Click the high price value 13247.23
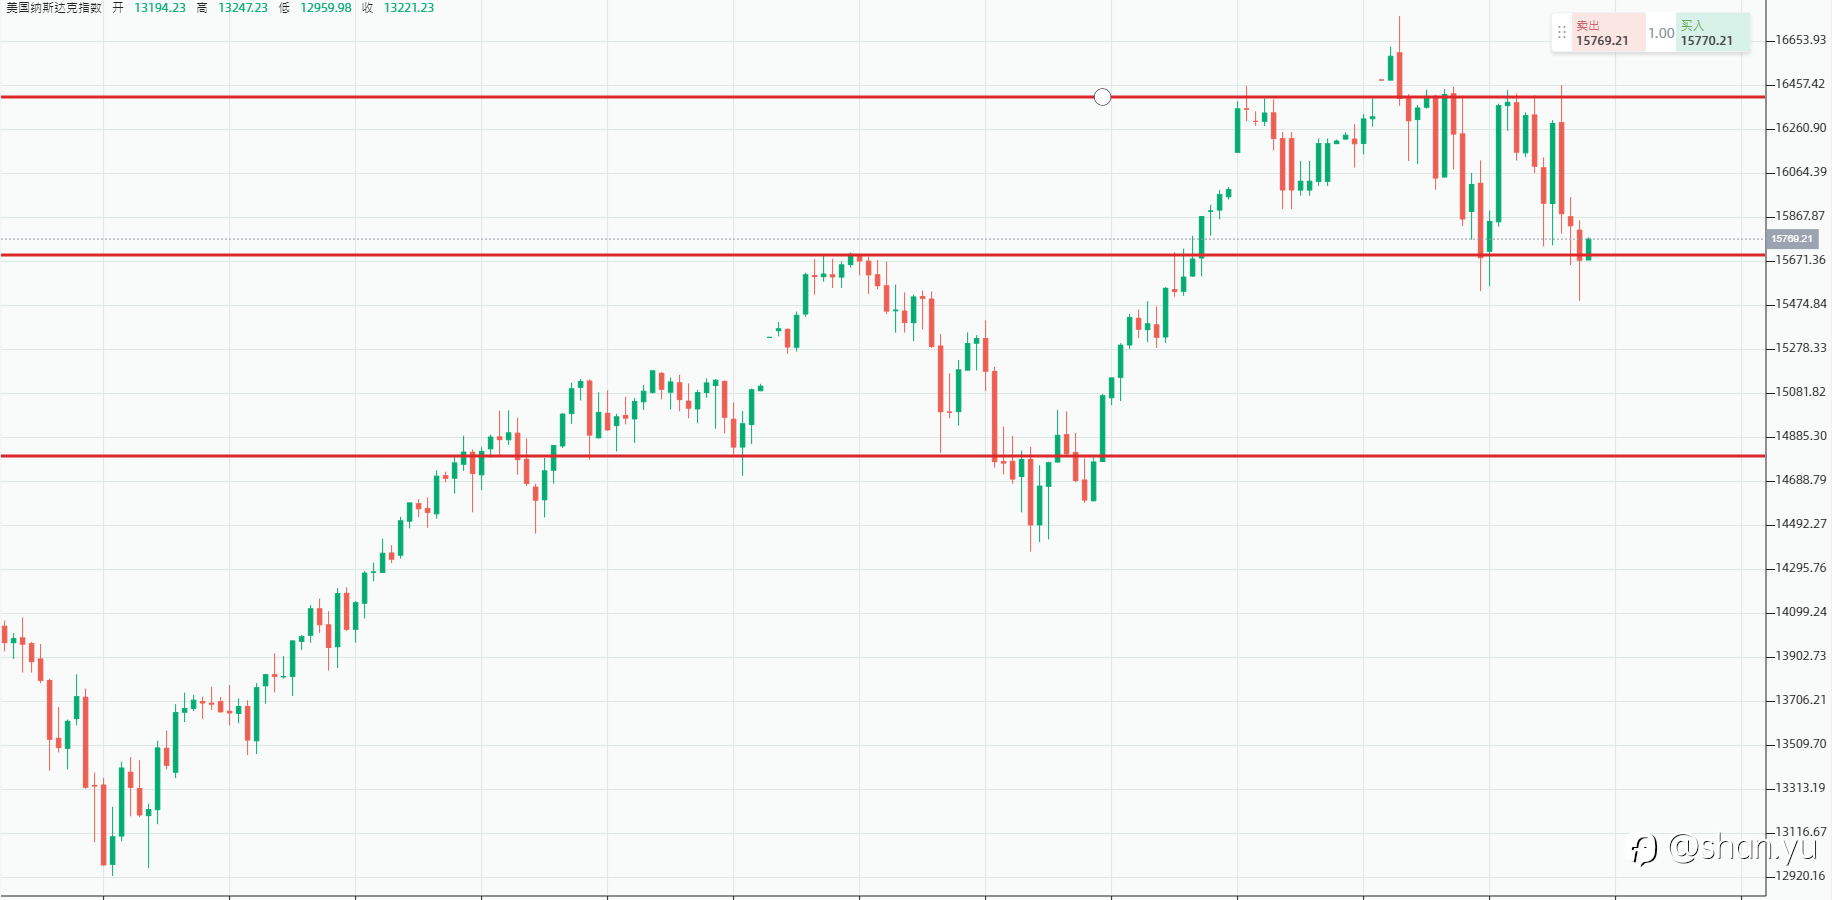 [243, 8]
